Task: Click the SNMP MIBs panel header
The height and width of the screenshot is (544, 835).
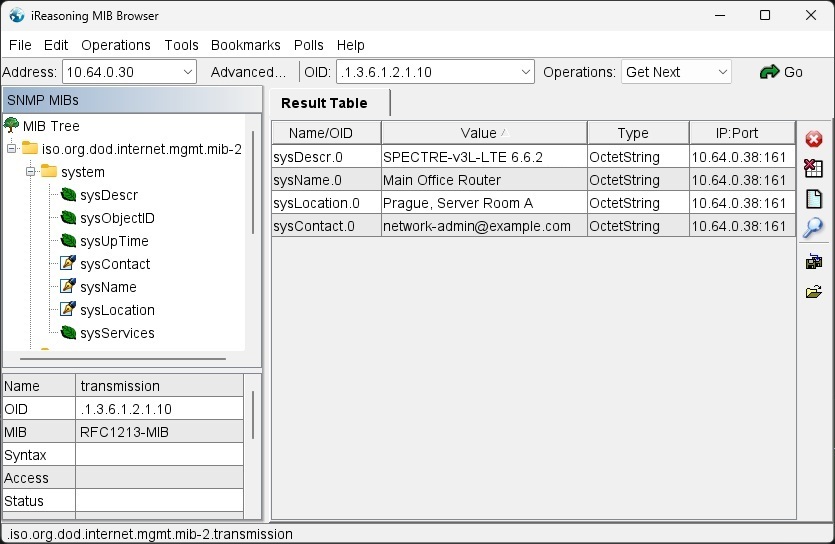Action: (x=132, y=100)
